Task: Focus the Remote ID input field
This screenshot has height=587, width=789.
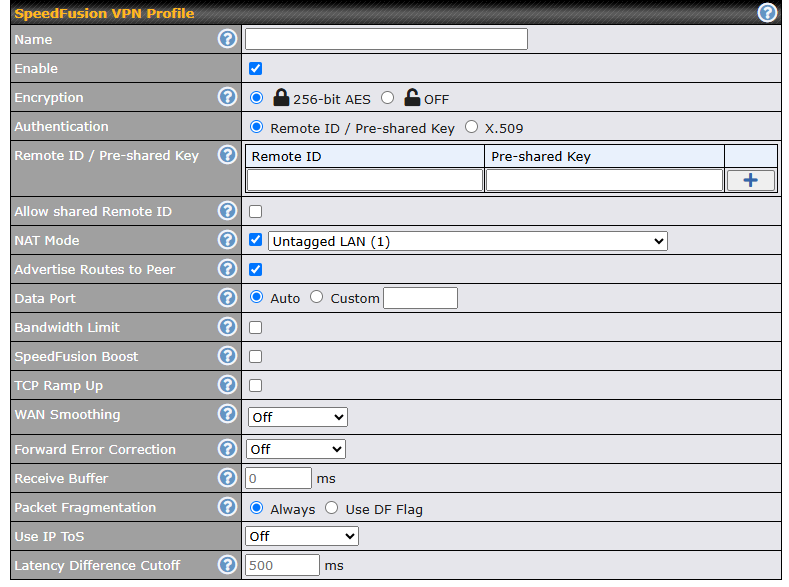Action: tap(365, 180)
